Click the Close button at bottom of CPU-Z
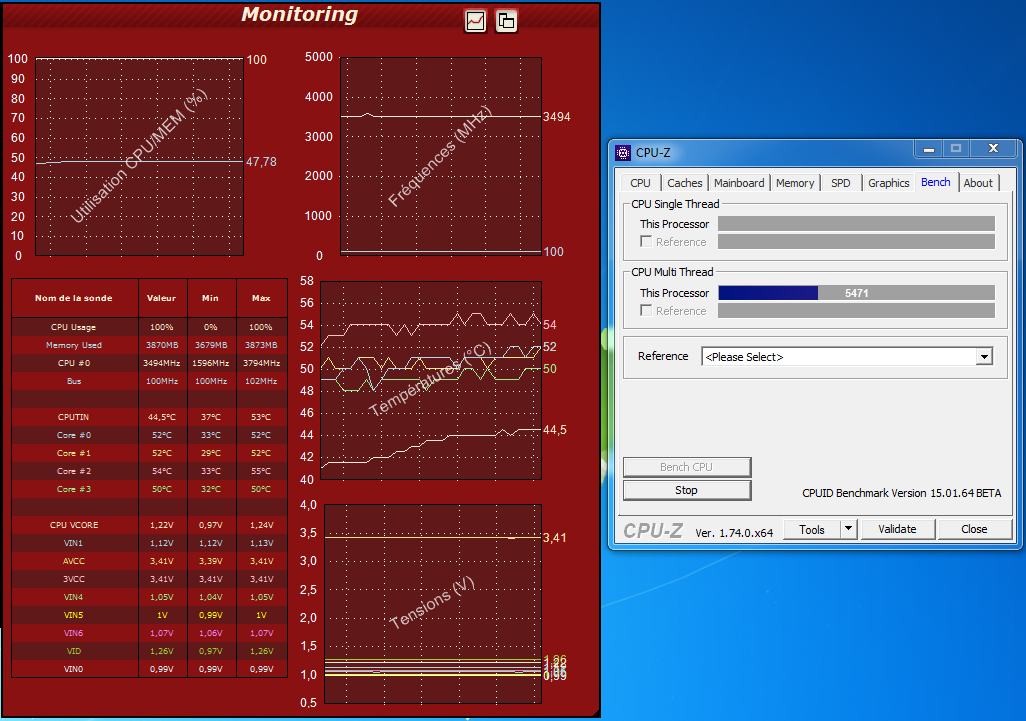This screenshot has height=721, width=1026. tap(974, 530)
